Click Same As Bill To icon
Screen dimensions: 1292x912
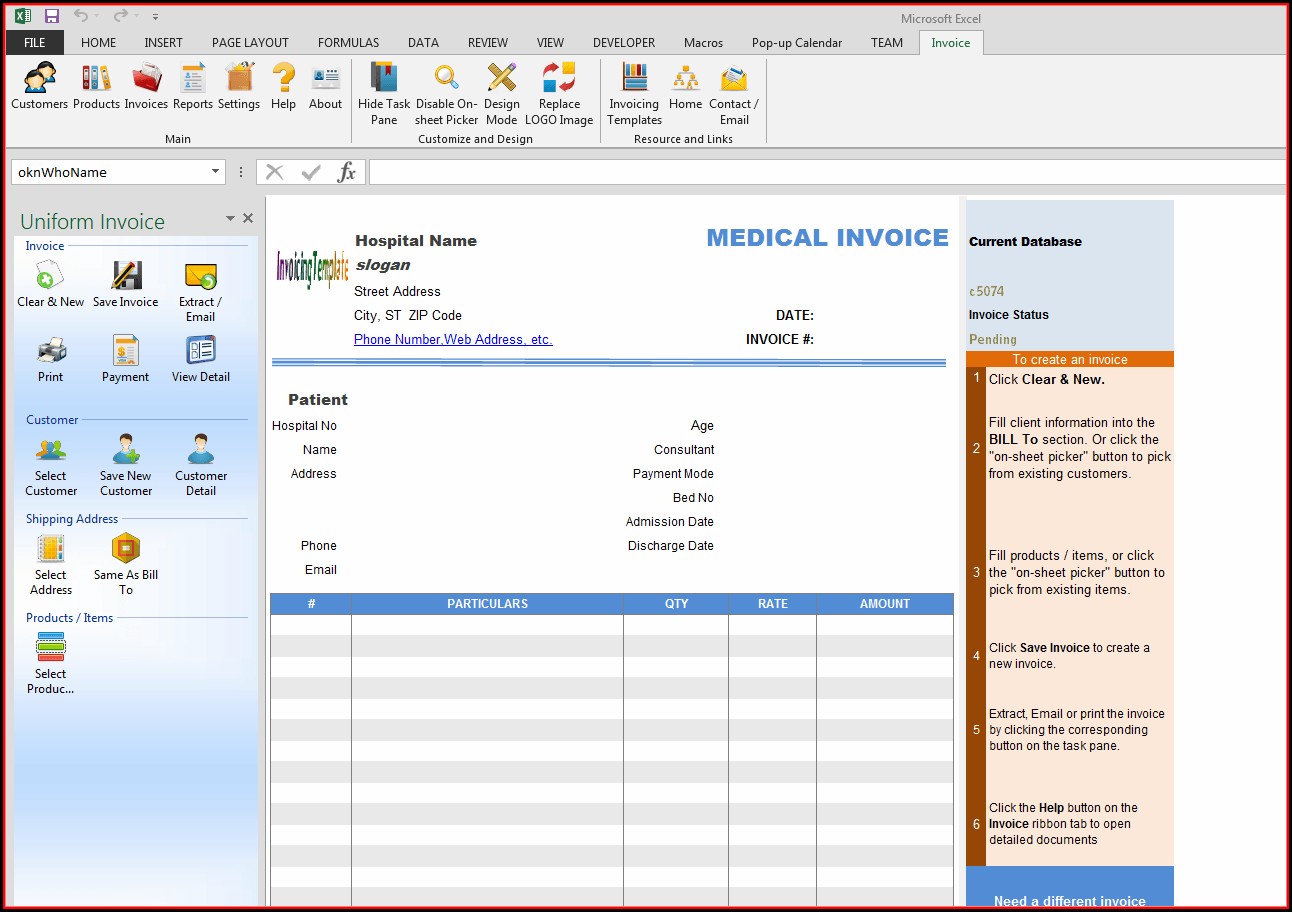[126, 565]
